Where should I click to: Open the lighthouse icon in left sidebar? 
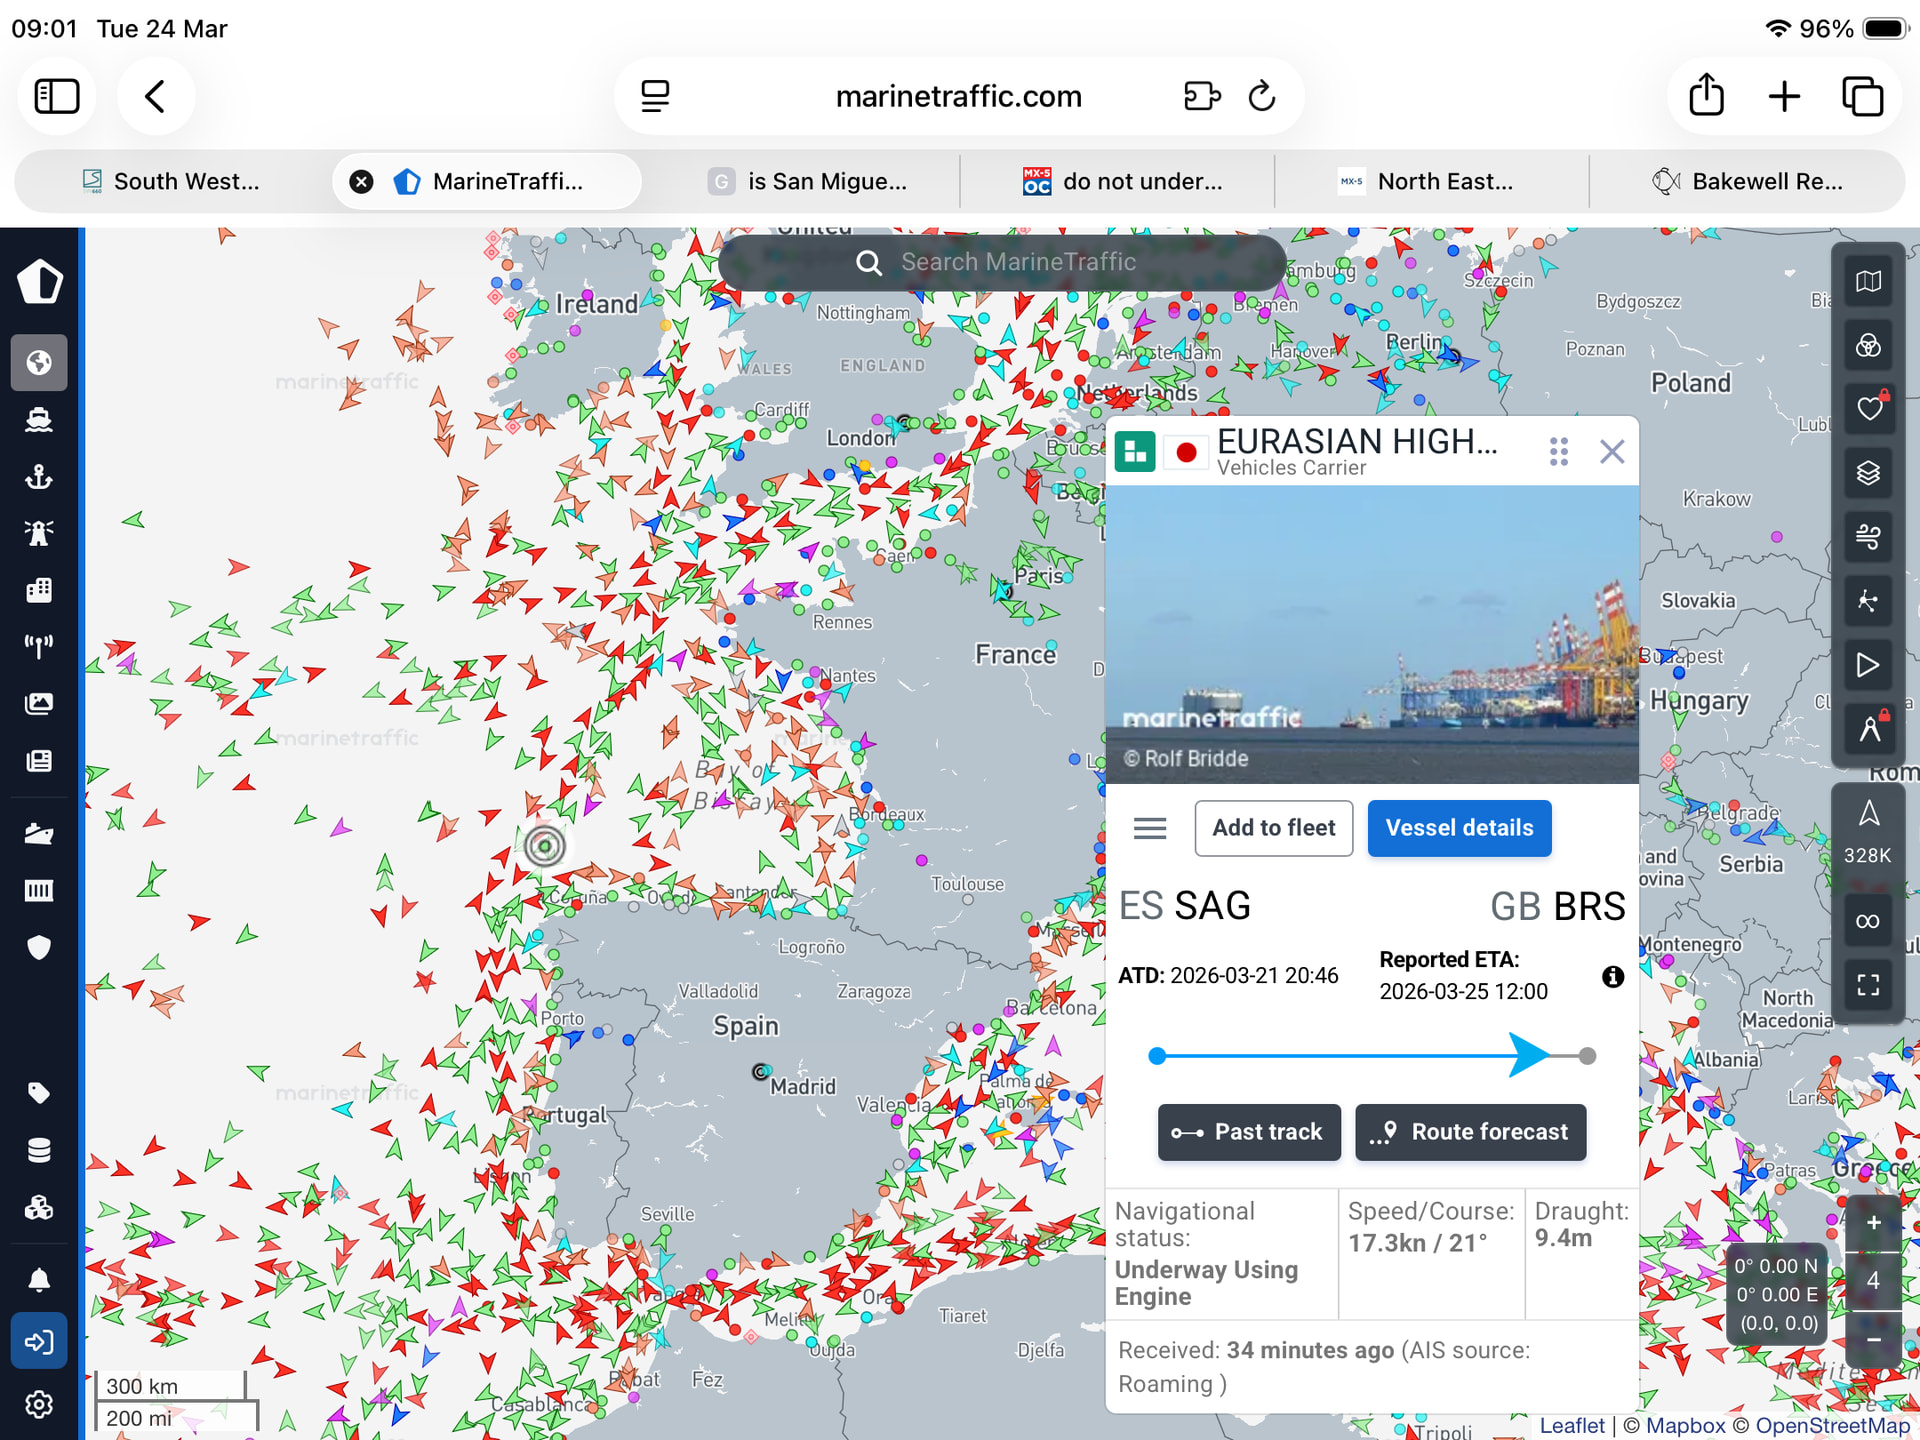pos(39,533)
